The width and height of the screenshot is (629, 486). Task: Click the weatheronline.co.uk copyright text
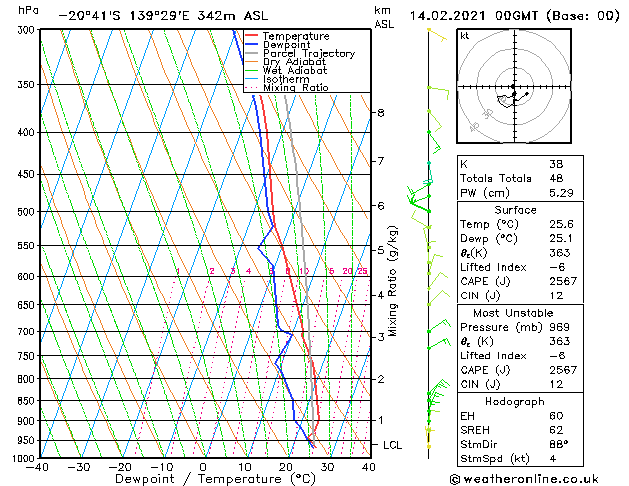point(524,479)
